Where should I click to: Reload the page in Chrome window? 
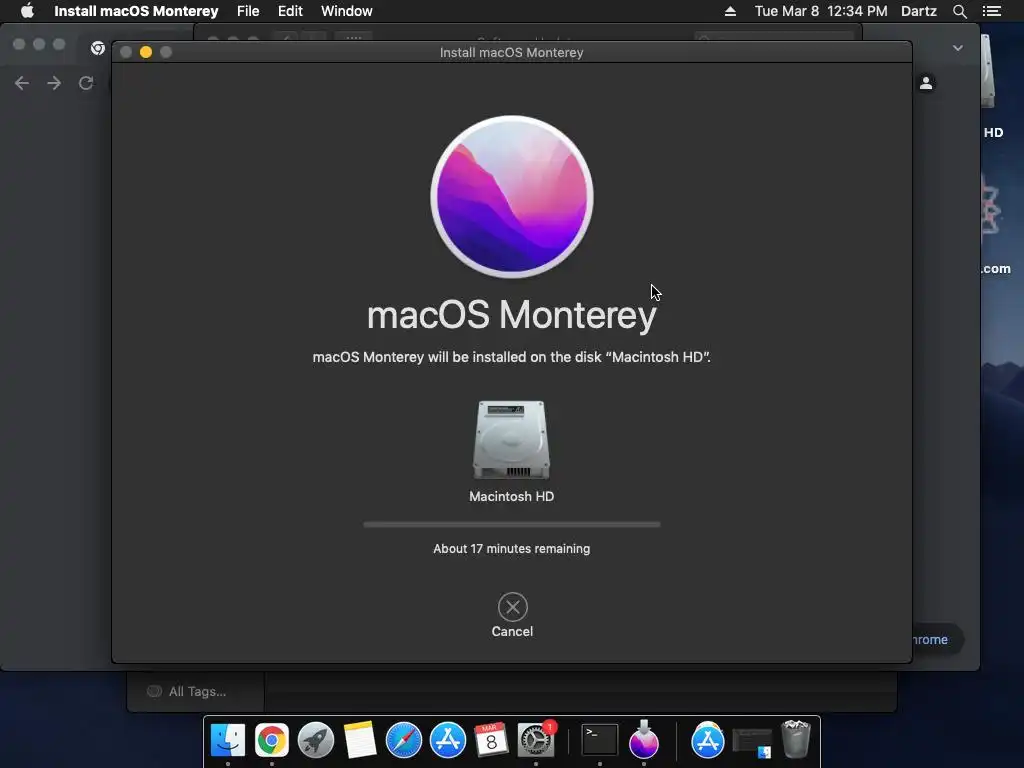86,83
